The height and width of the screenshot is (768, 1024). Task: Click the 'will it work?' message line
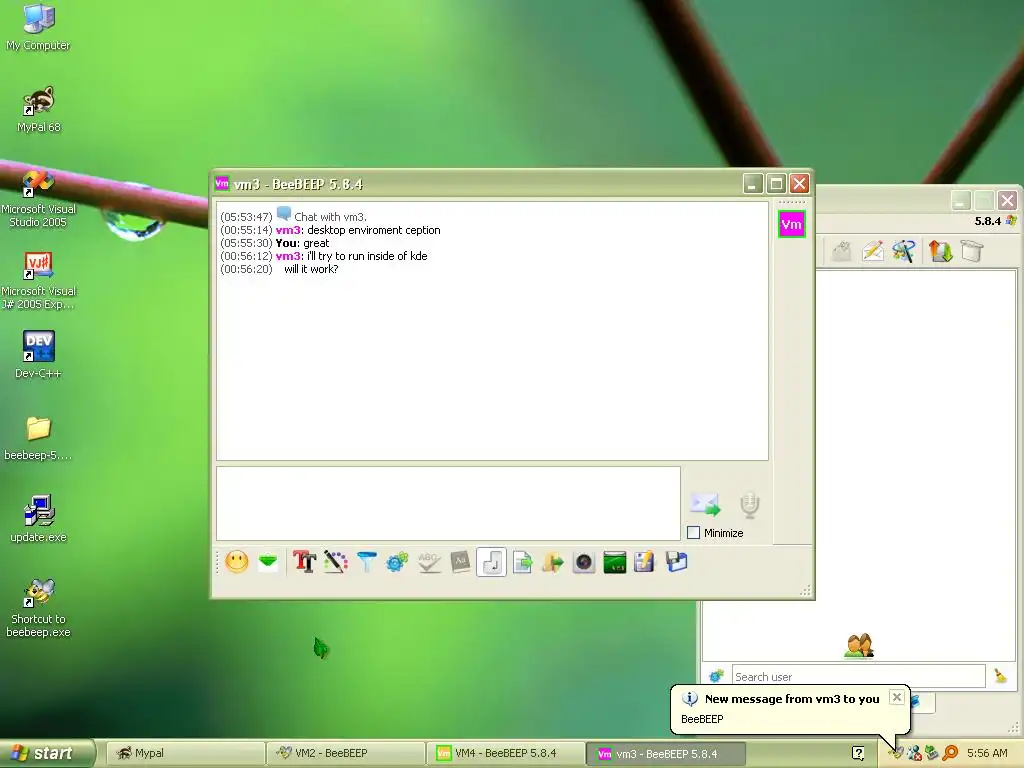click(x=311, y=269)
